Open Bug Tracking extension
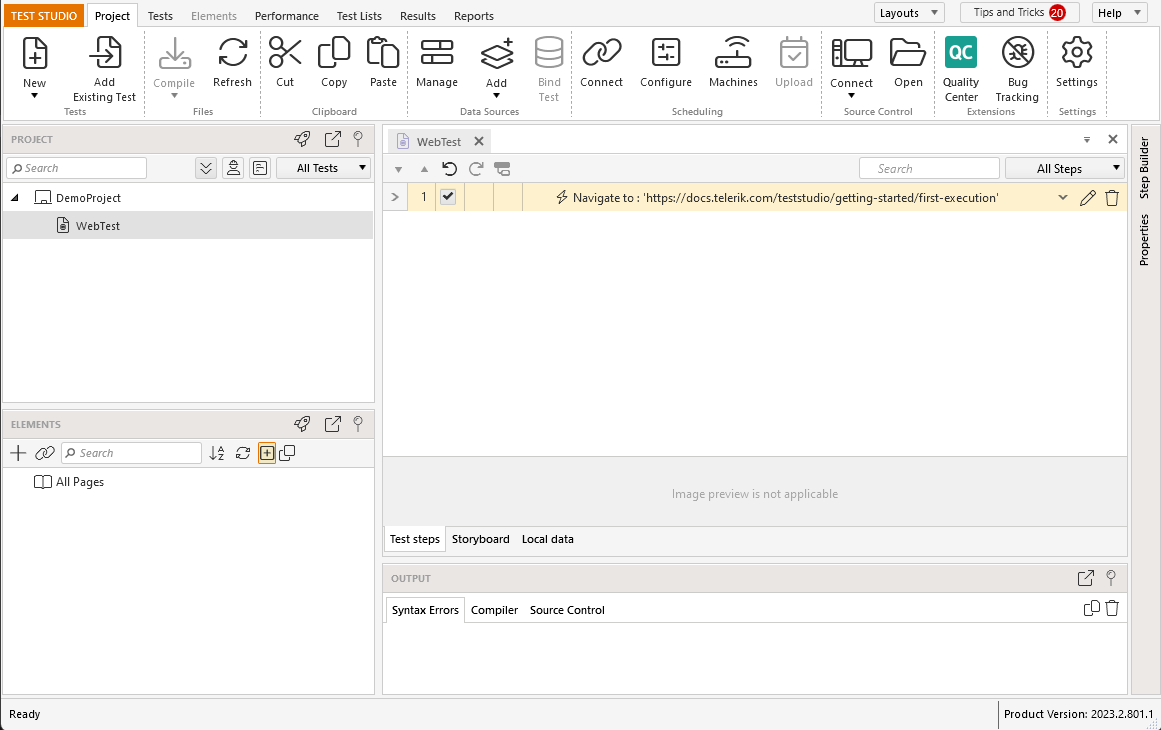This screenshot has height=730, width=1161. tap(1017, 53)
